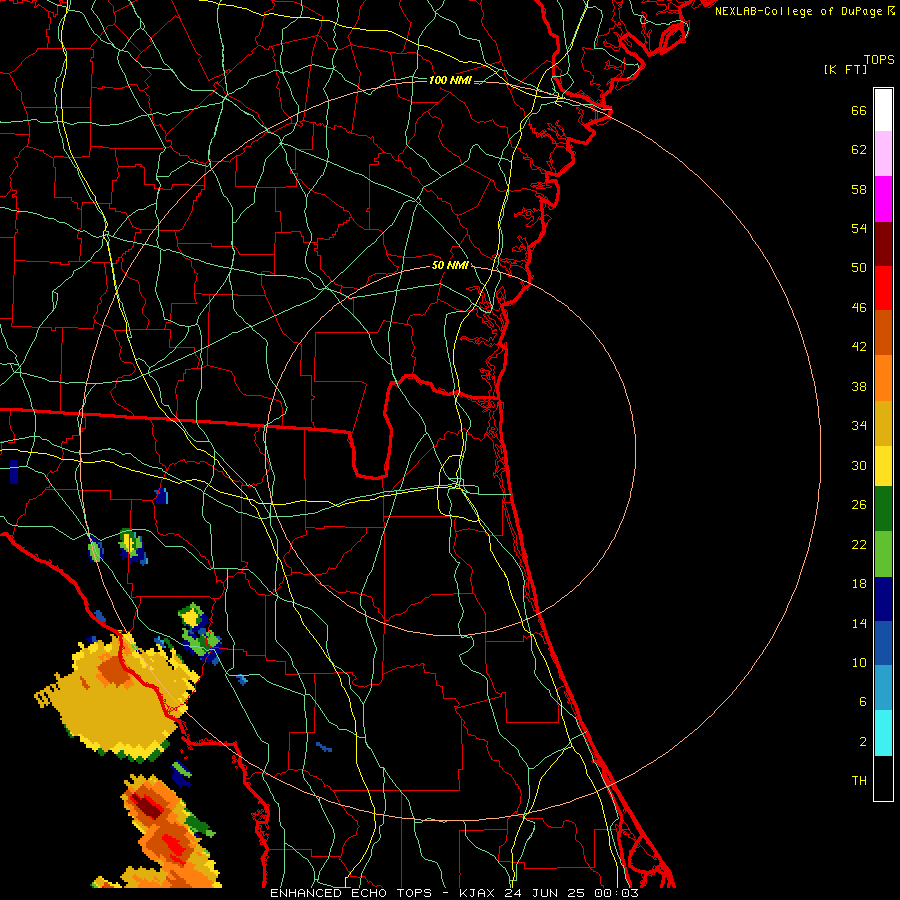This screenshot has height=900, width=900.
Task: Click the bright red 46-50 kft legend swatch
Action: [x=883, y=288]
